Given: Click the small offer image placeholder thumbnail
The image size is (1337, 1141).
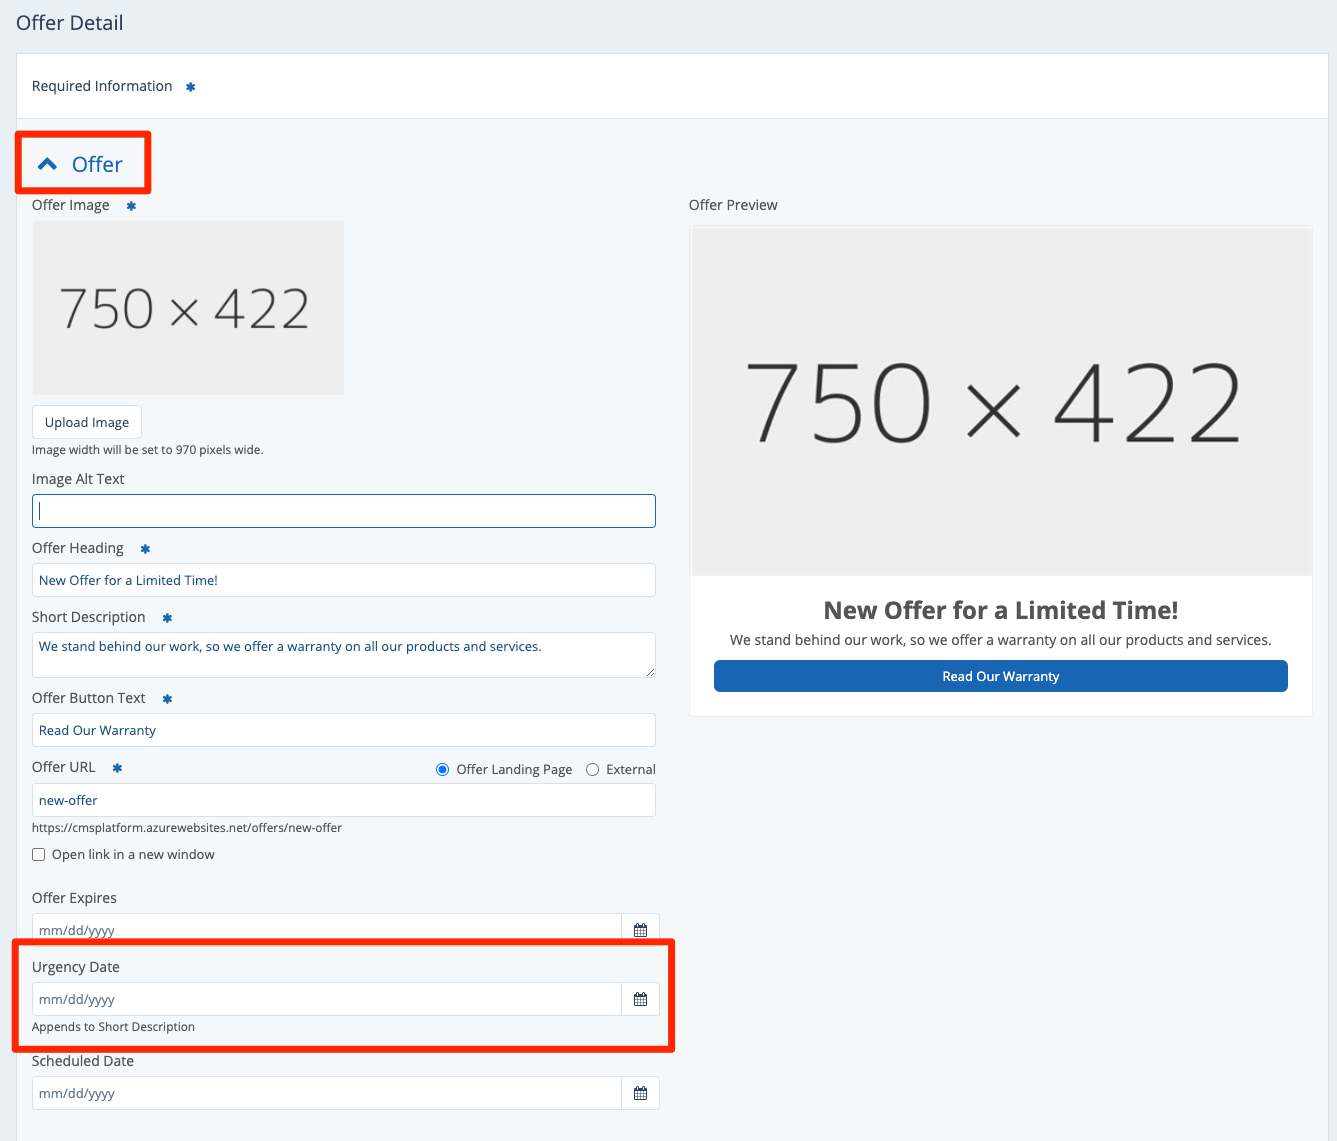Looking at the screenshot, I should (188, 308).
